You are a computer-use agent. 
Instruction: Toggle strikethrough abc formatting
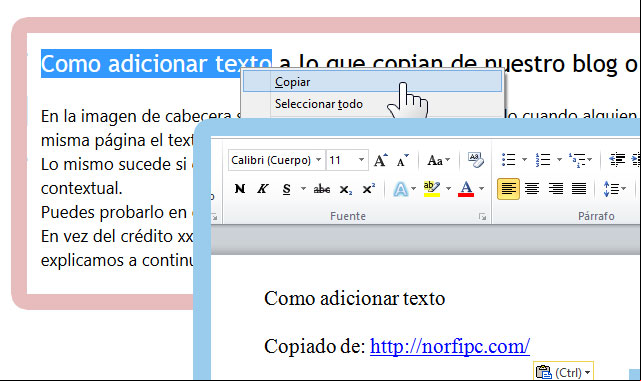[x=322, y=188]
